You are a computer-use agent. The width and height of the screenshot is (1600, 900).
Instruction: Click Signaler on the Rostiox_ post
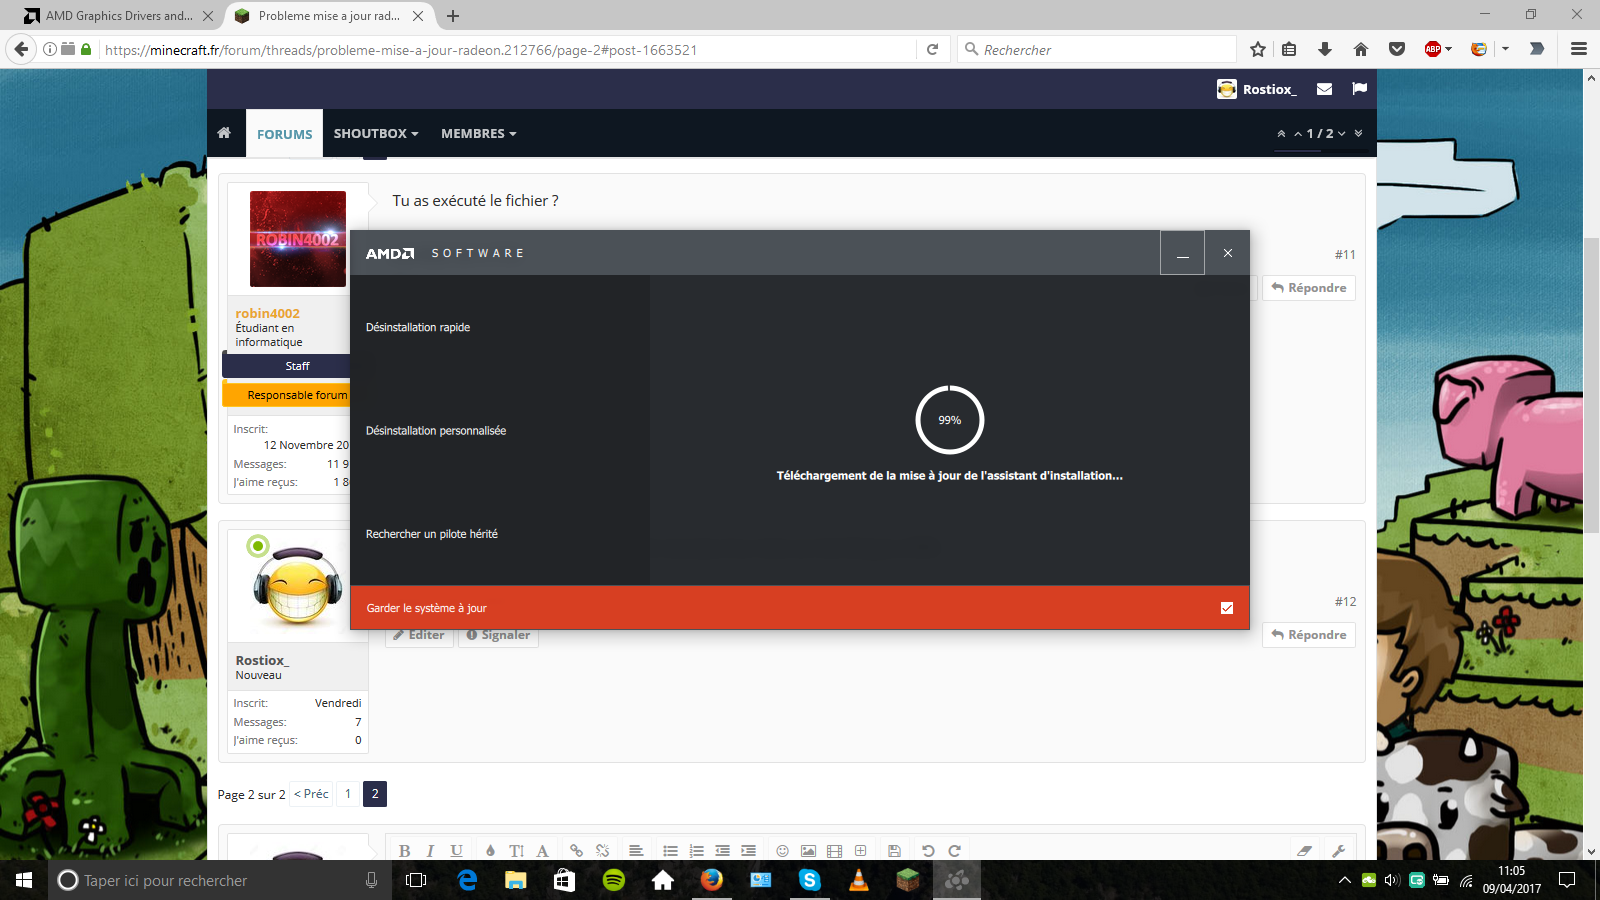click(498, 635)
